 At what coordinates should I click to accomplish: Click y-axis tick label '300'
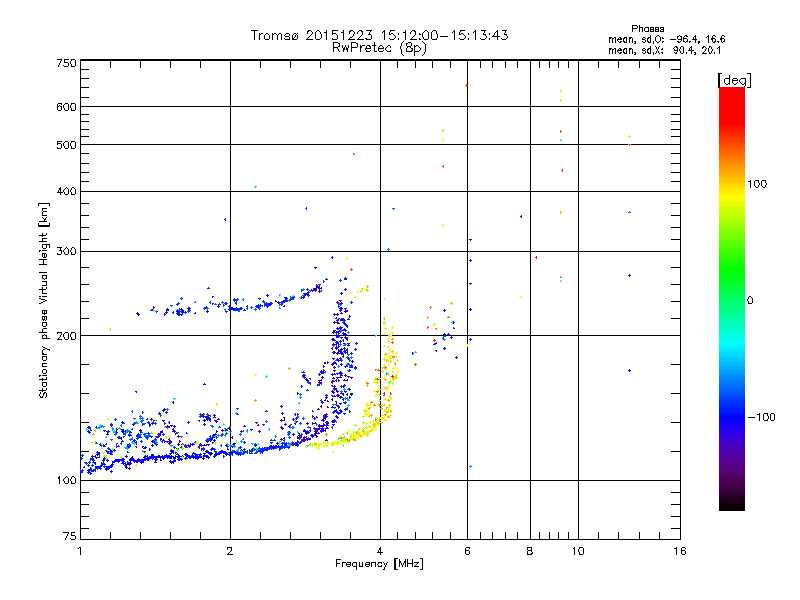coord(66,252)
